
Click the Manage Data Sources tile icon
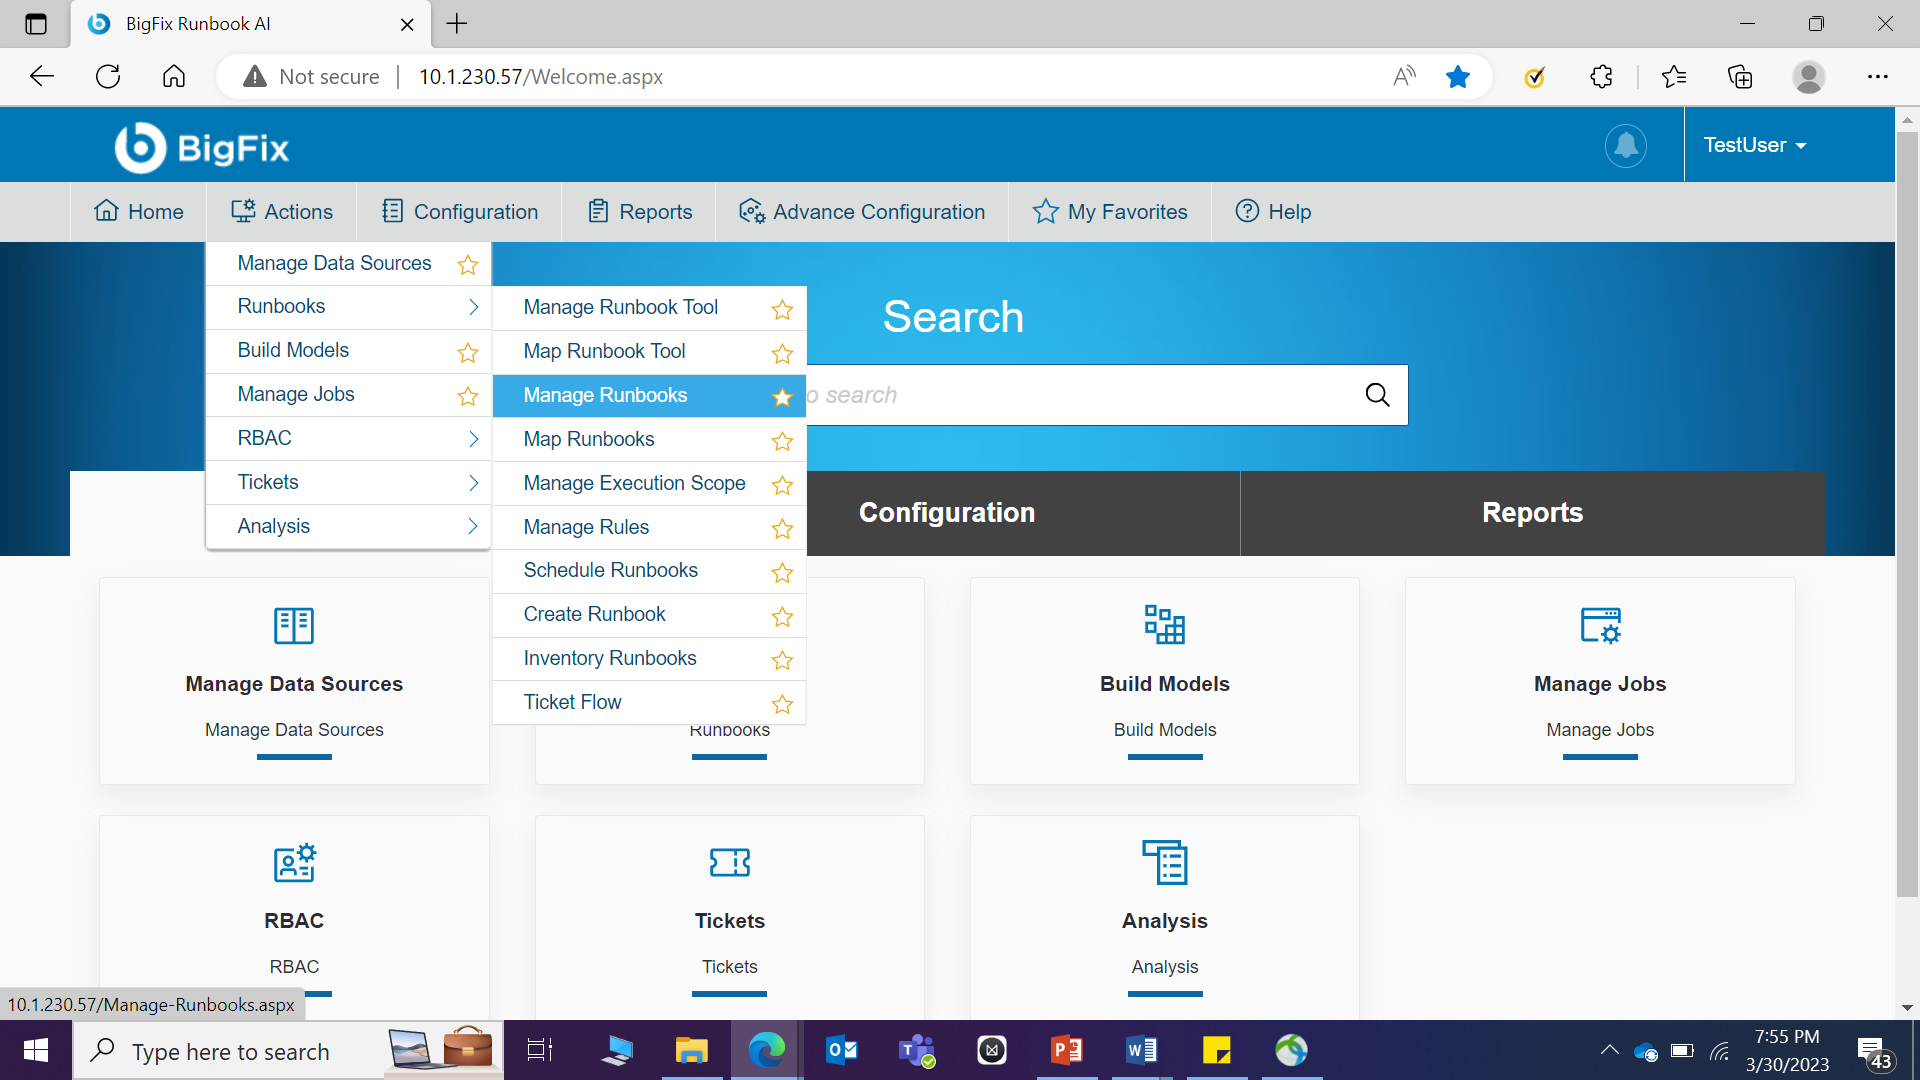294,625
